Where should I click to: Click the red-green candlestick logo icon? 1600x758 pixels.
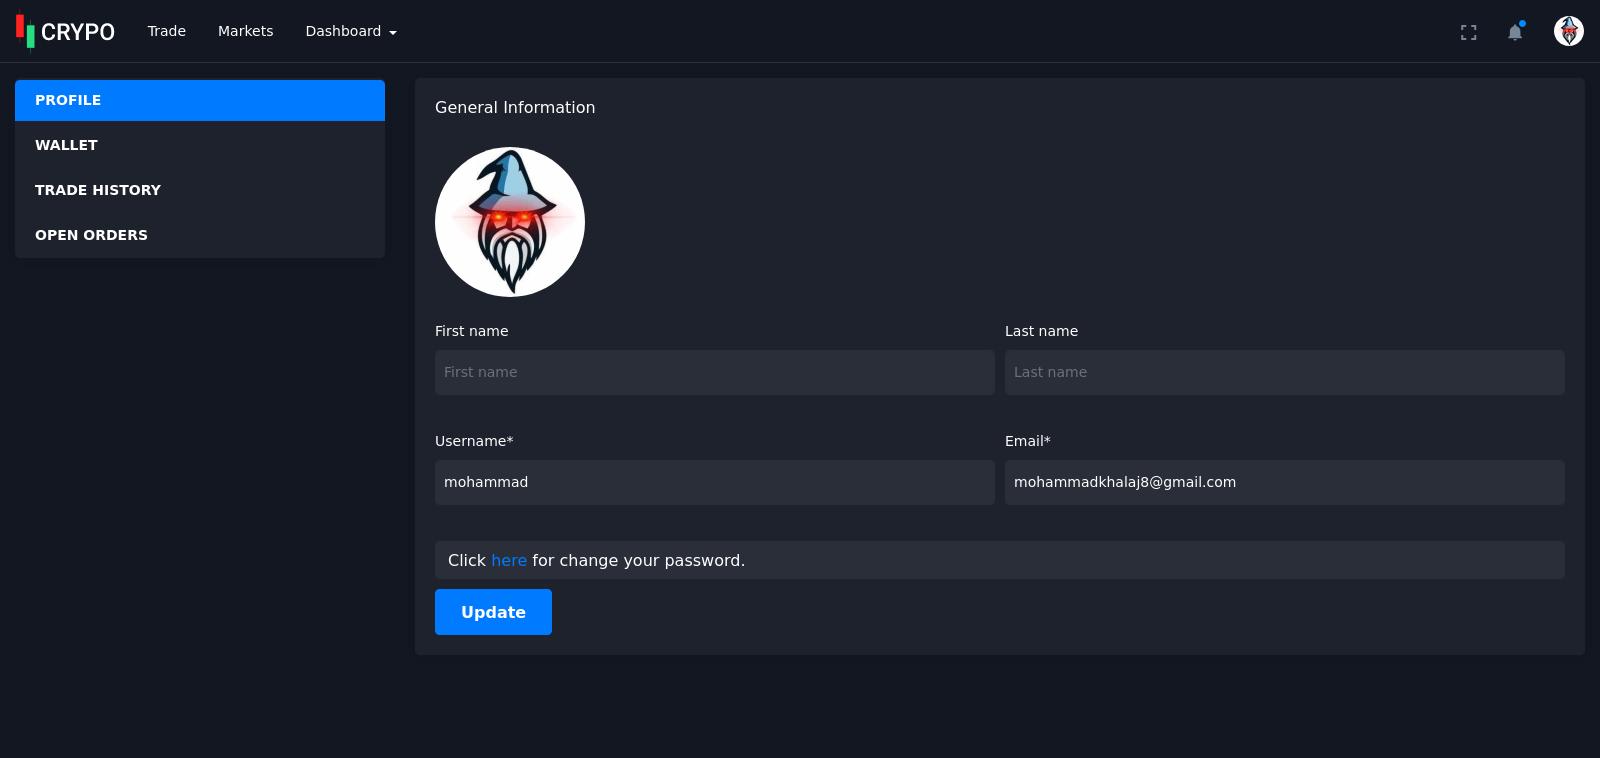pyautogui.click(x=25, y=31)
